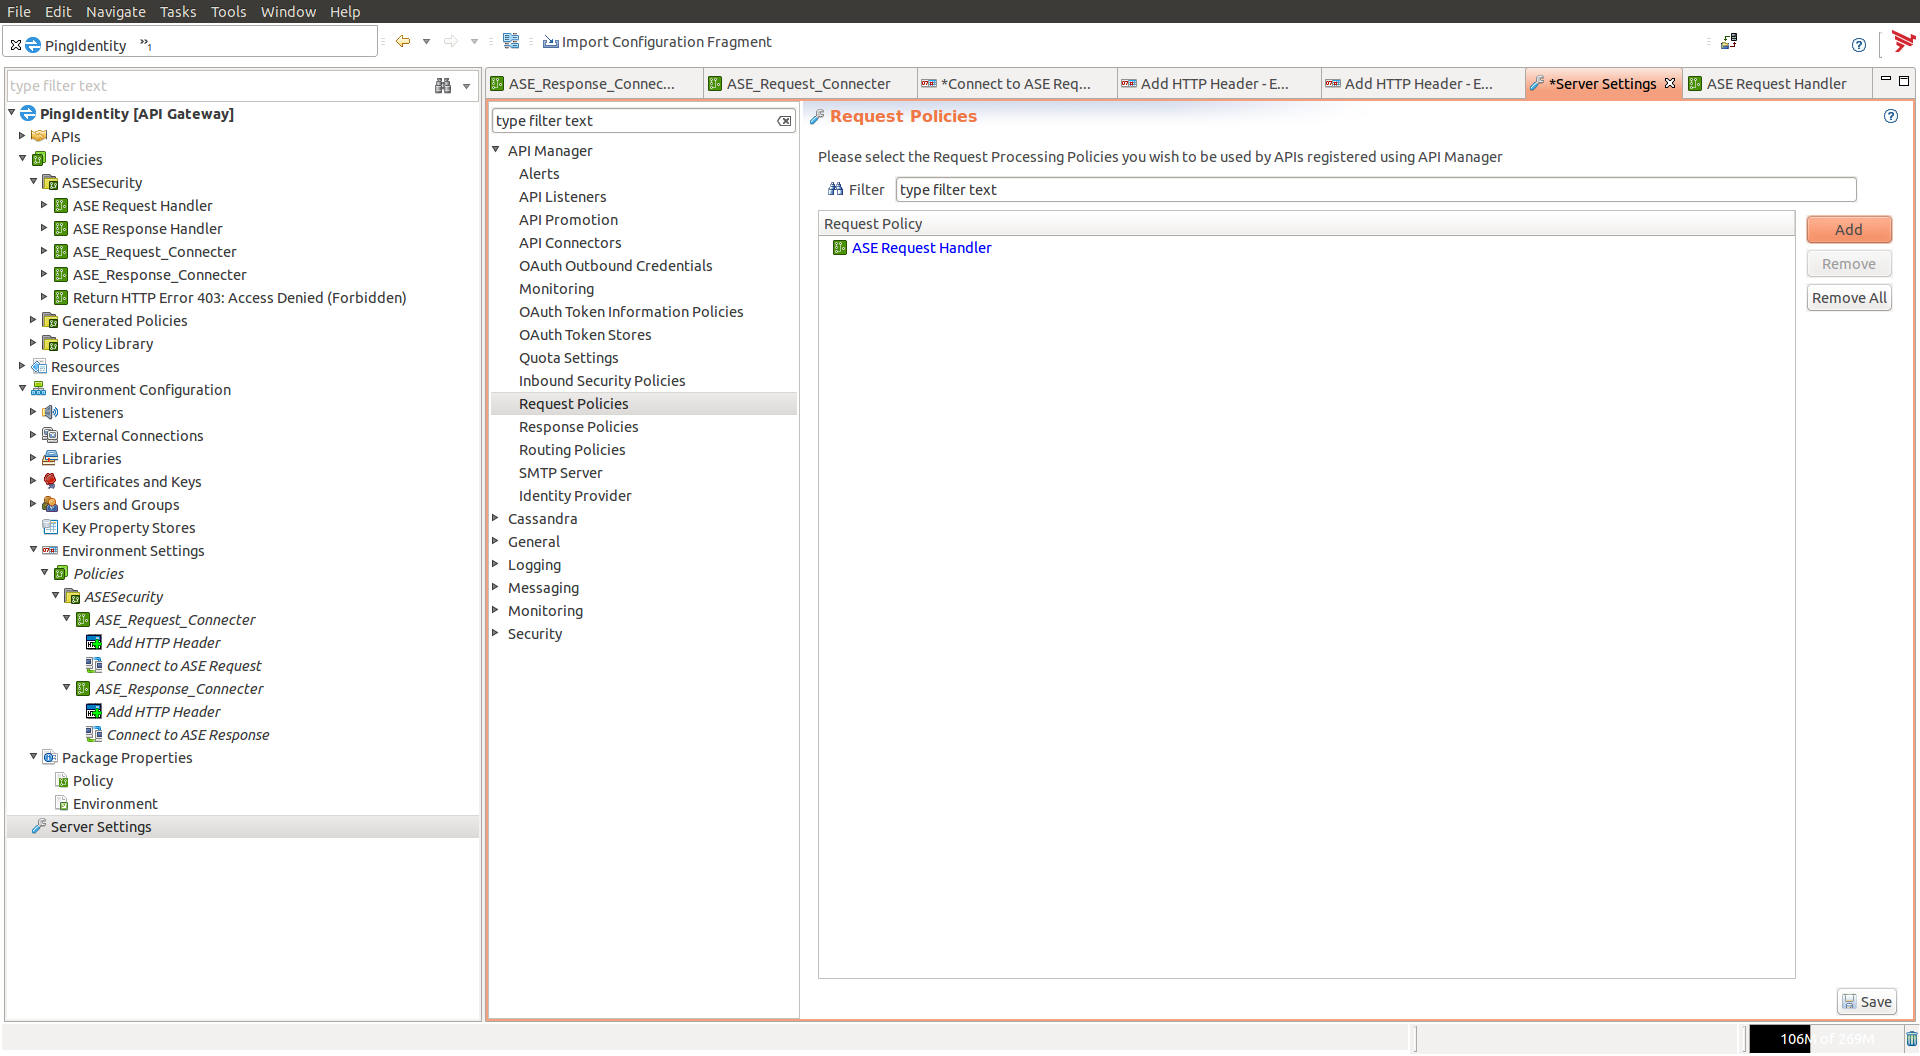This screenshot has height=1056, width=1920.
Task: Click the Request Policy Filter input field
Action: (x=1375, y=190)
